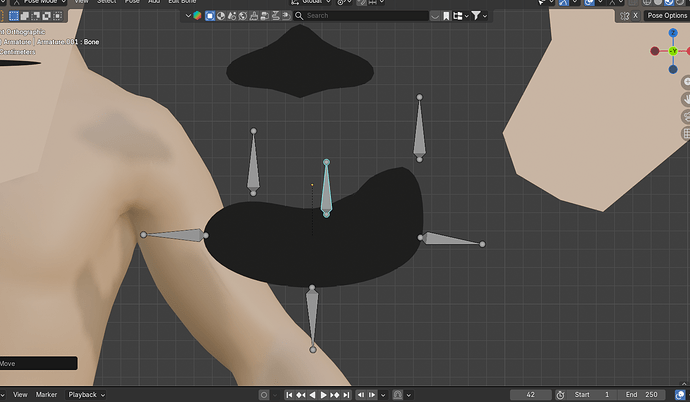
Task: Click the Z axis on navigation gizmo
Action: pos(673,33)
